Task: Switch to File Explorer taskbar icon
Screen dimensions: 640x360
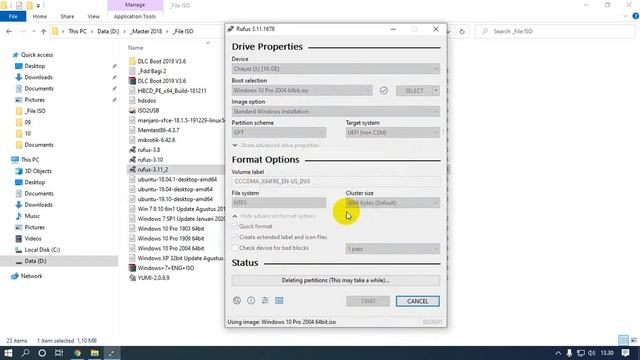Action: click(94, 353)
